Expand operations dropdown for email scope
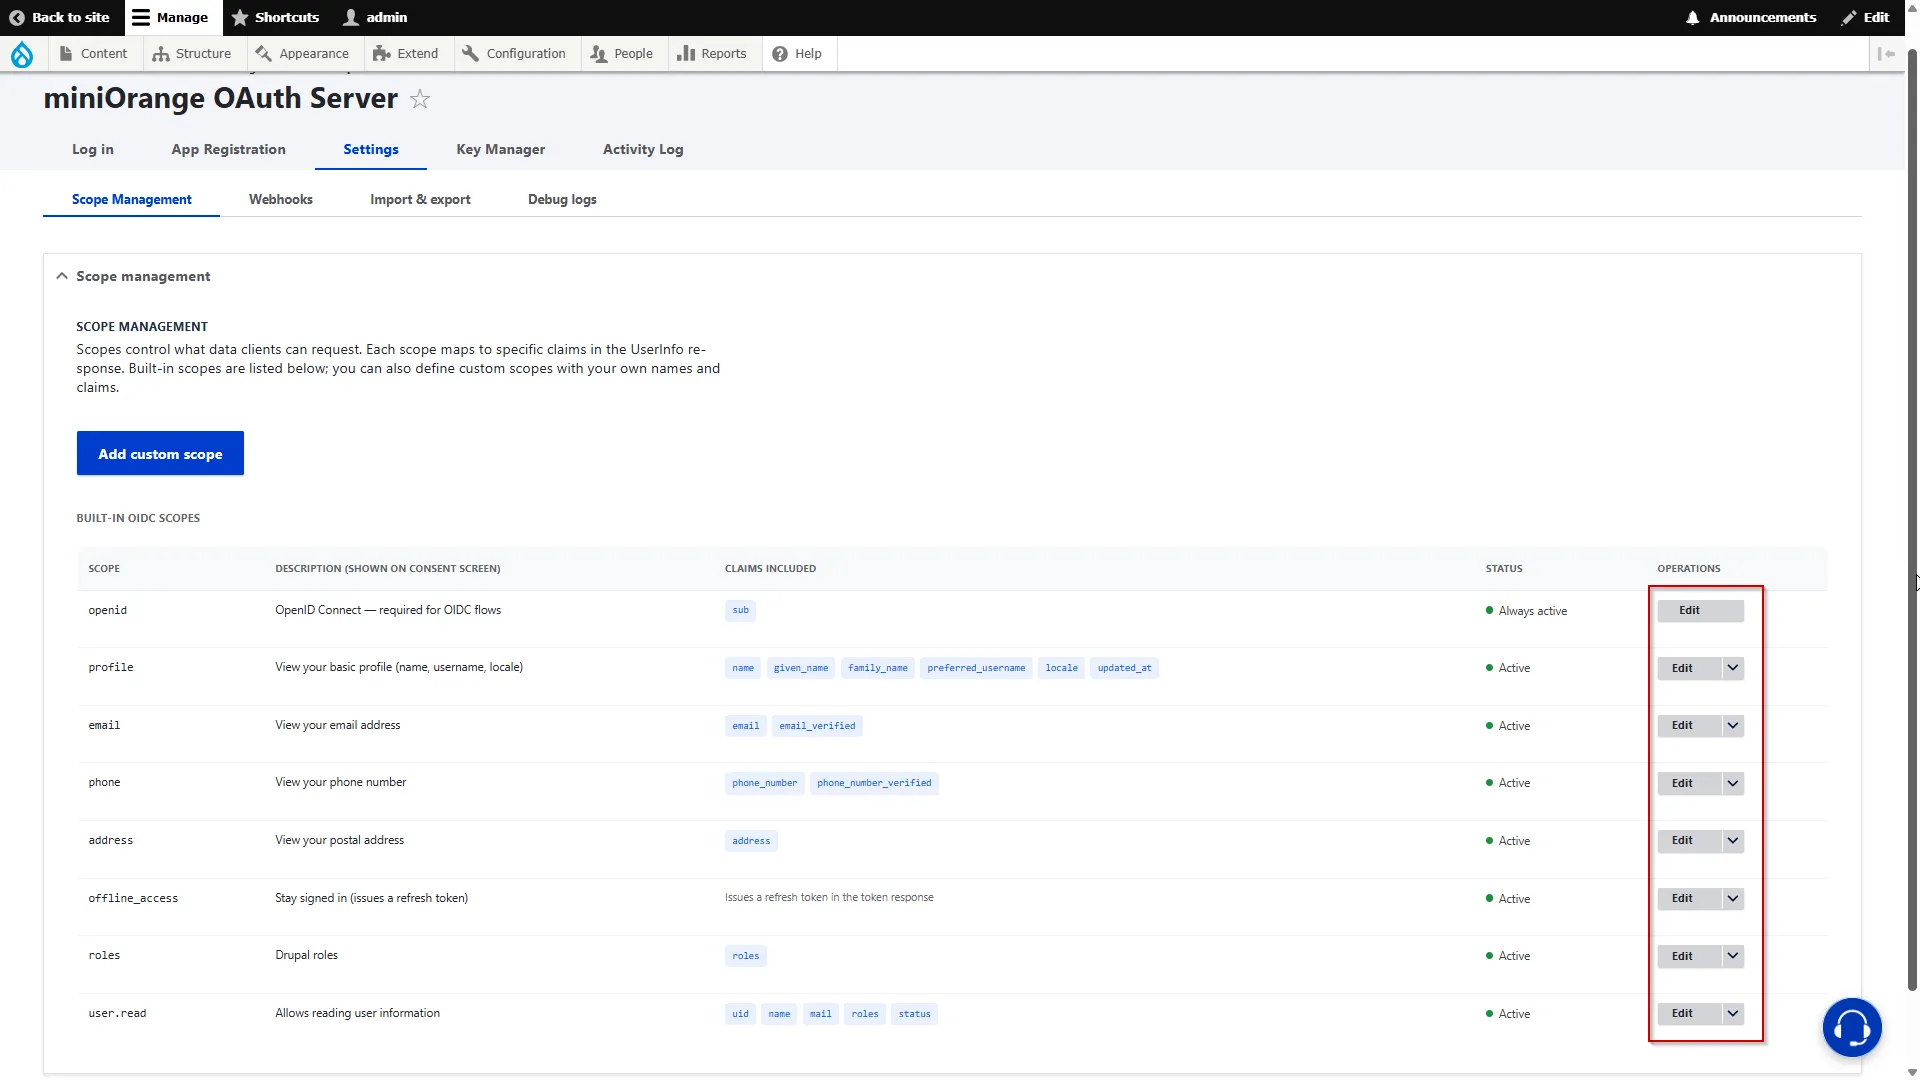Viewport: 1920px width, 1080px height. 1733,726
